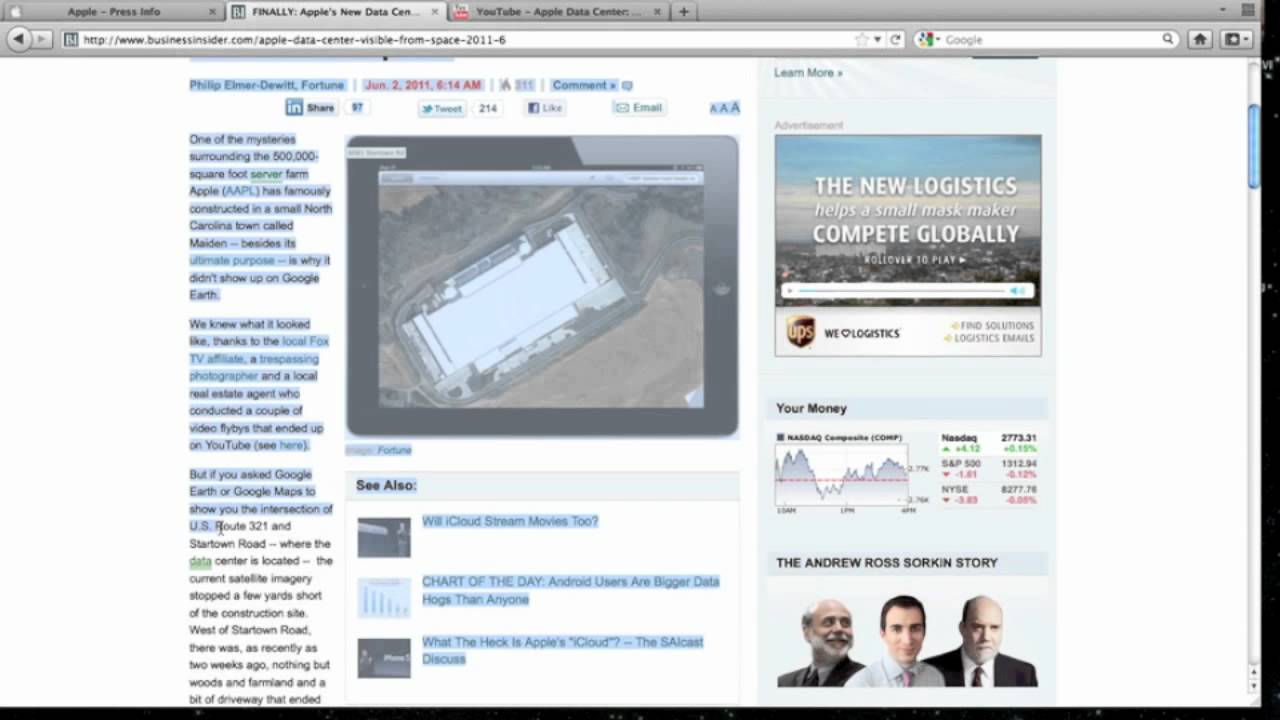This screenshot has height=720, width=1280.
Task: Click the AAA text size control
Action: coord(725,108)
